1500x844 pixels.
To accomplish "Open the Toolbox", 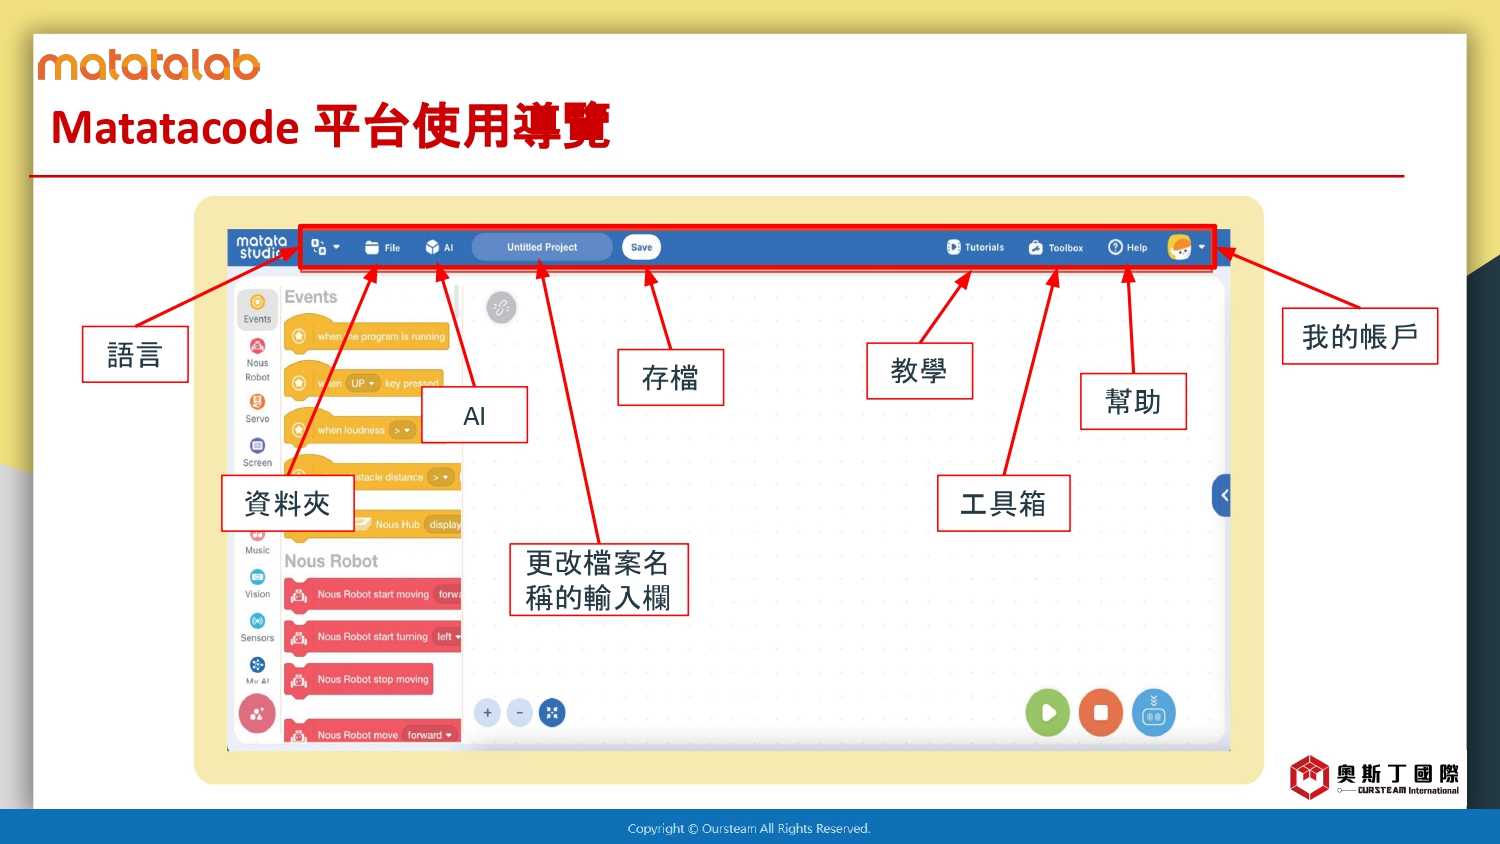I will pyautogui.click(x=1056, y=248).
